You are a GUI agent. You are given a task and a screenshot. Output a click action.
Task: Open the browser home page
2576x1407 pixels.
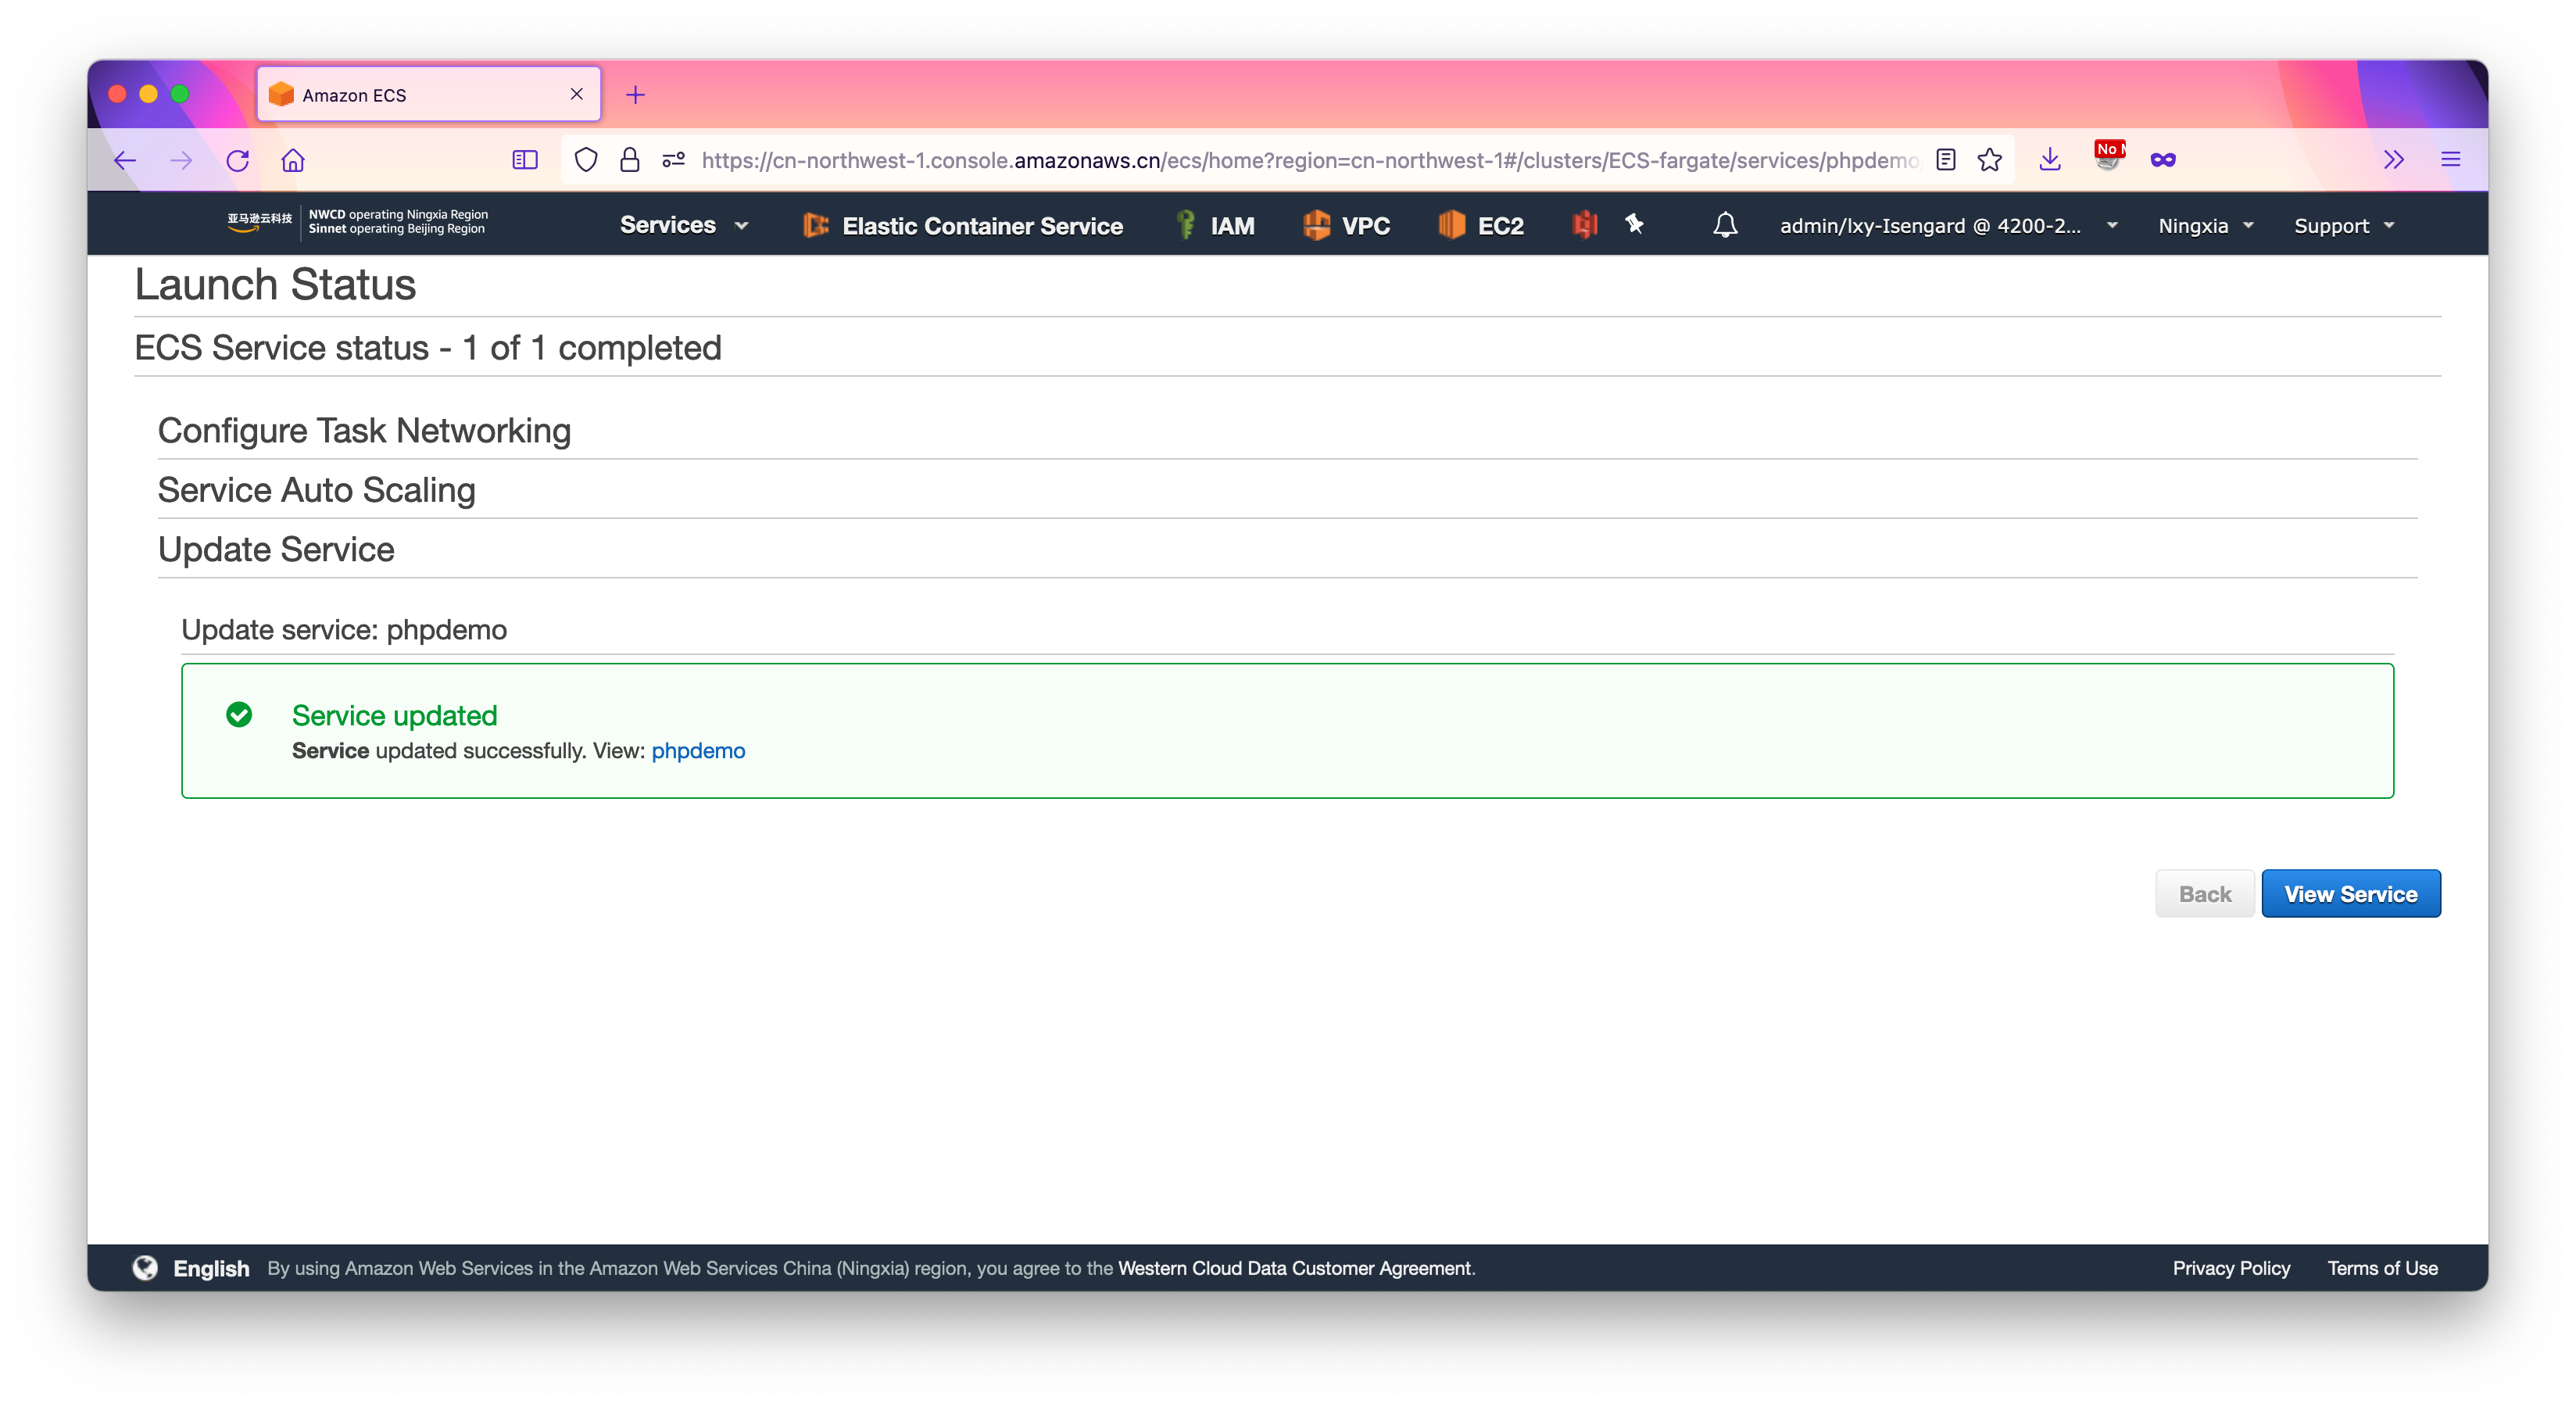click(293, 160)
